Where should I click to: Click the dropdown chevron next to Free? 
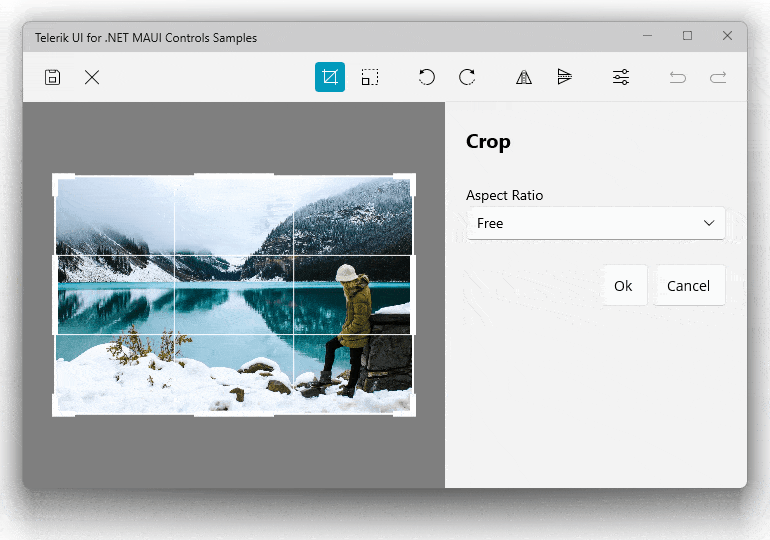[709, 223]
